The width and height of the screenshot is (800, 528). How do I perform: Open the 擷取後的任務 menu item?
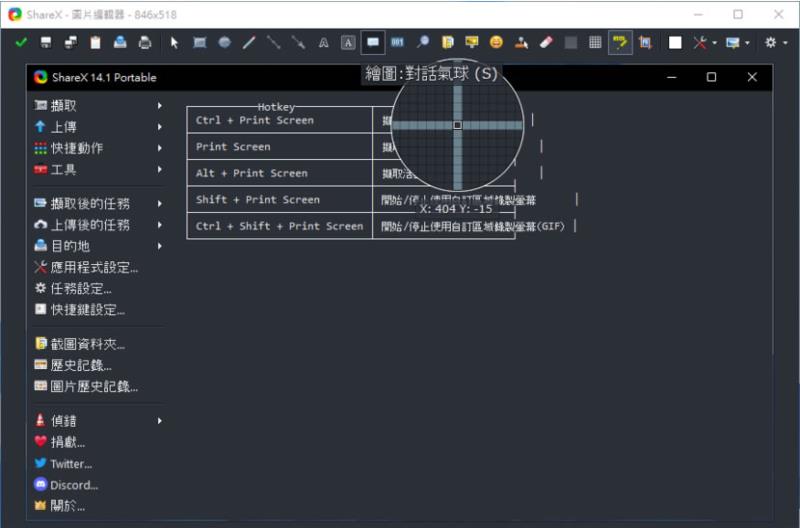pos(98,204)
